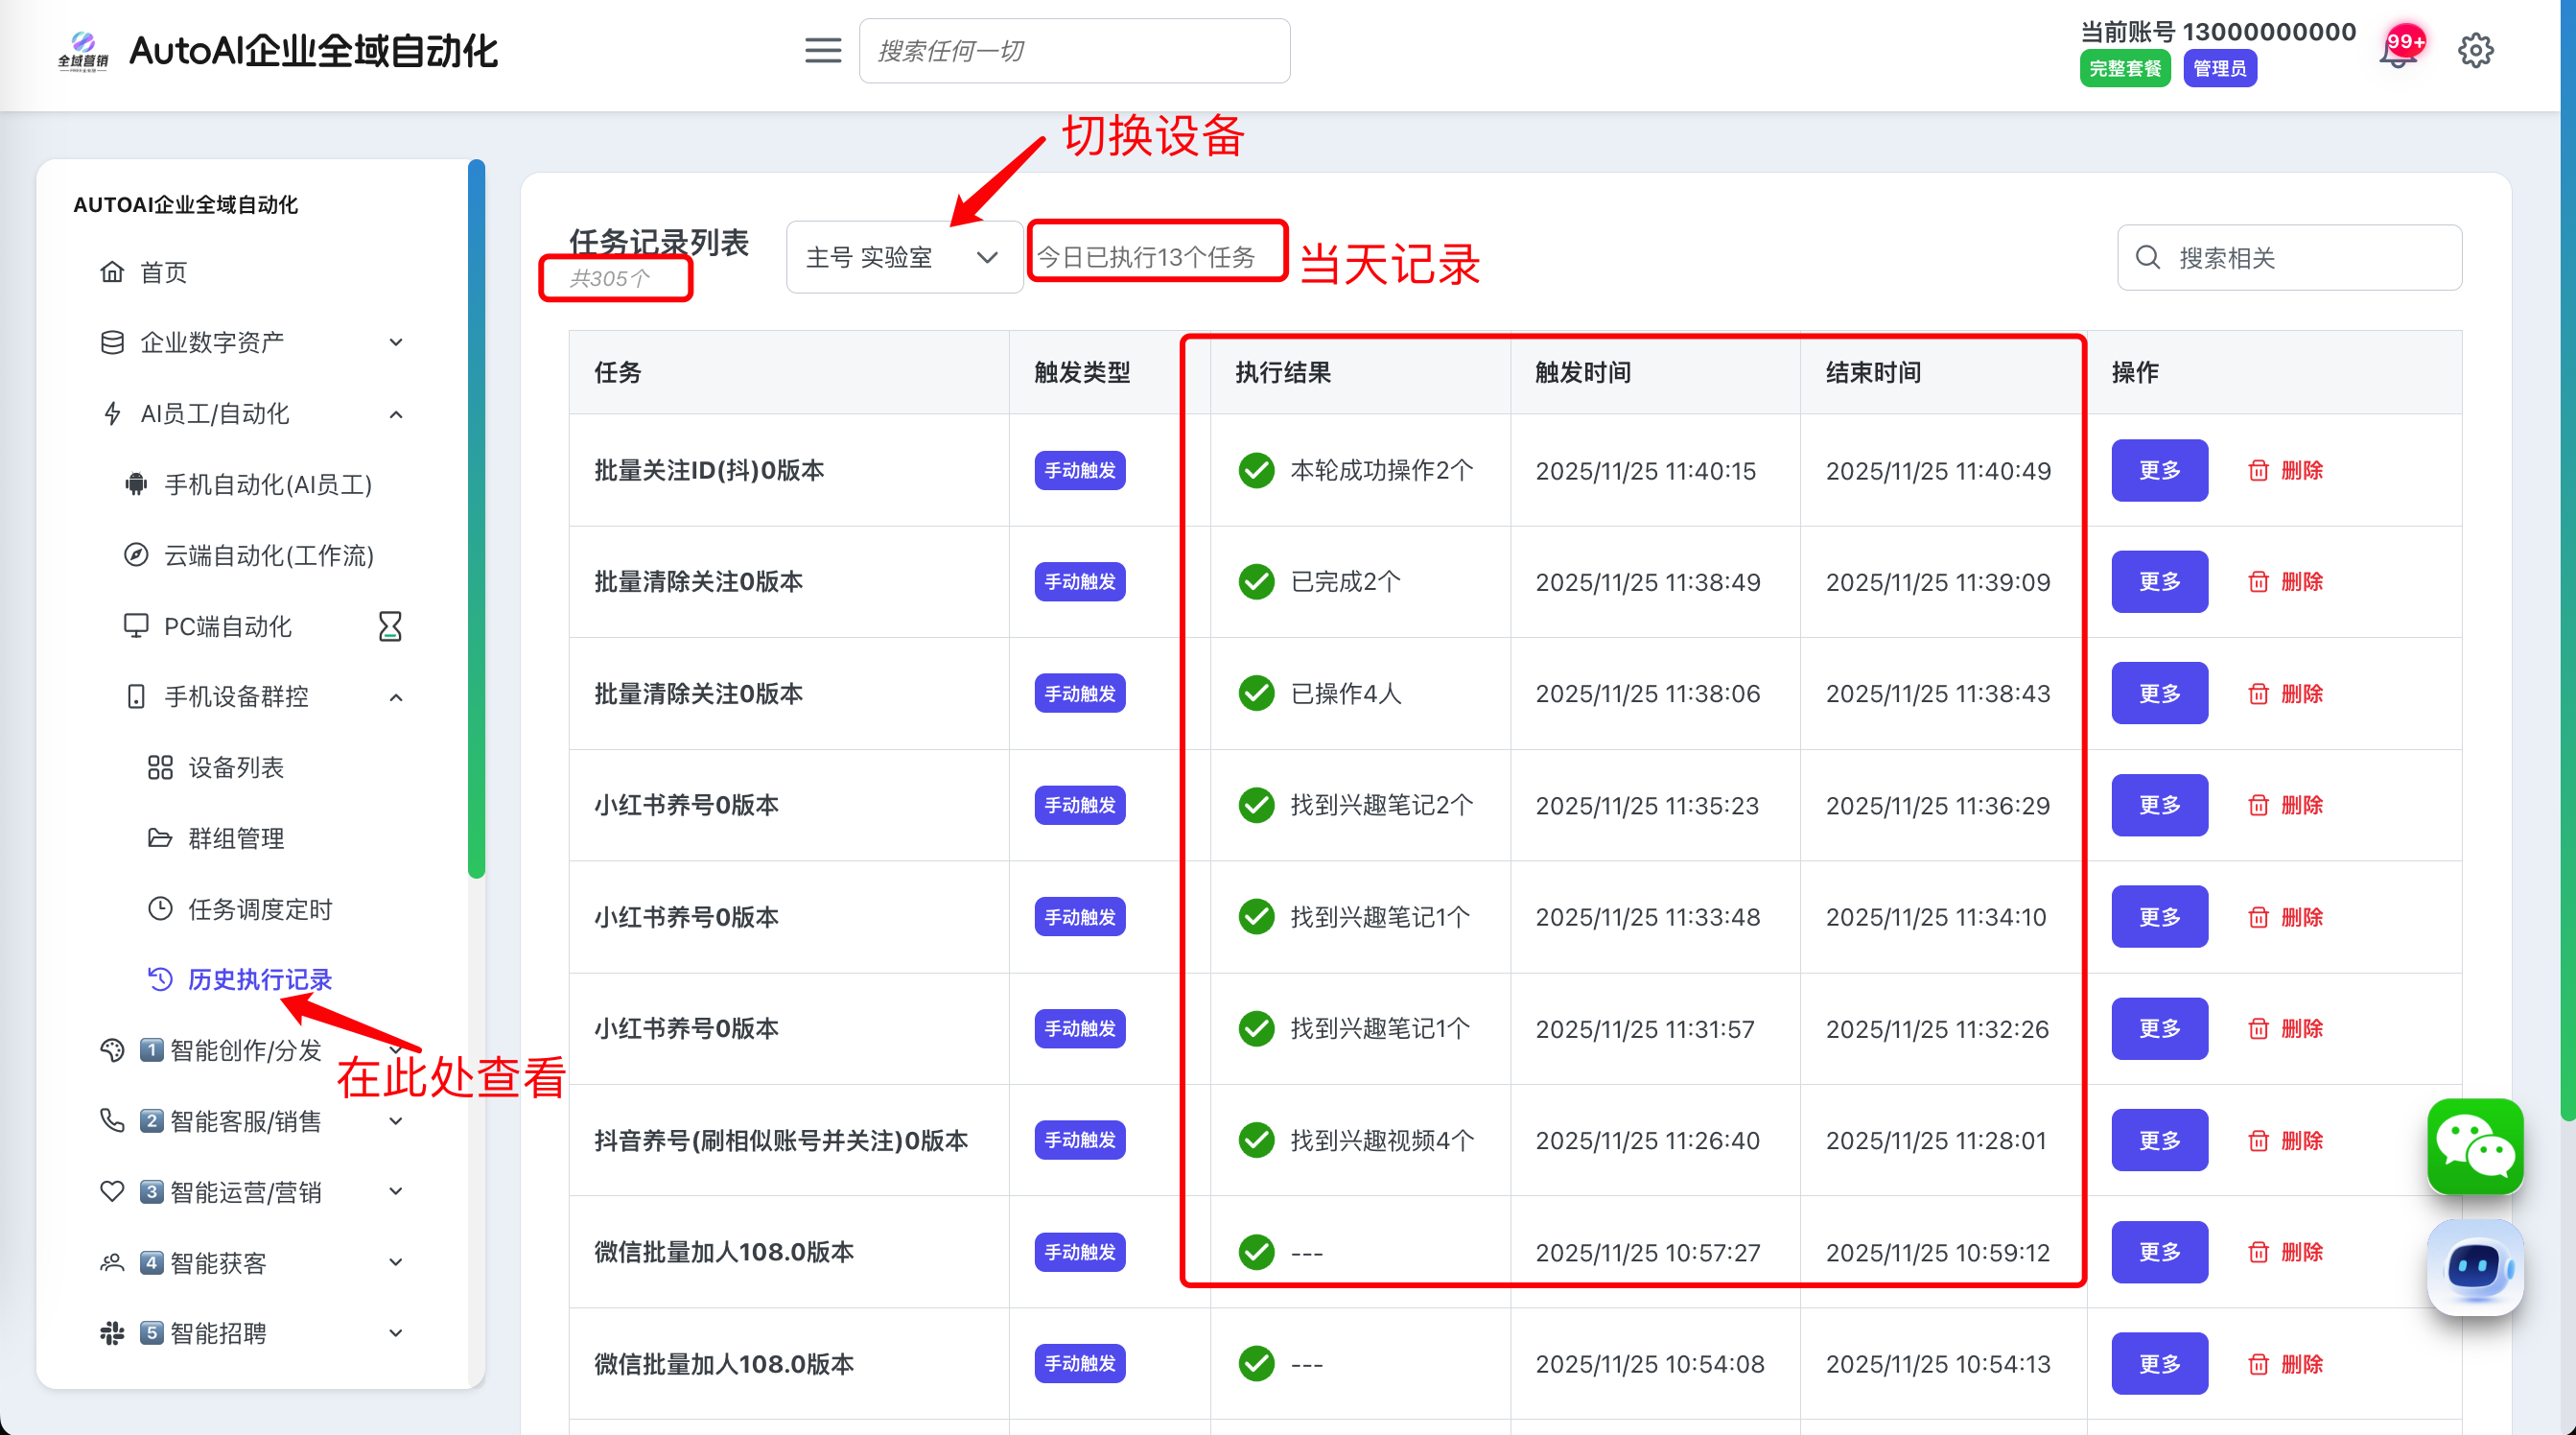
Task: Open the settings gear icon
Action: point(2475,51)
